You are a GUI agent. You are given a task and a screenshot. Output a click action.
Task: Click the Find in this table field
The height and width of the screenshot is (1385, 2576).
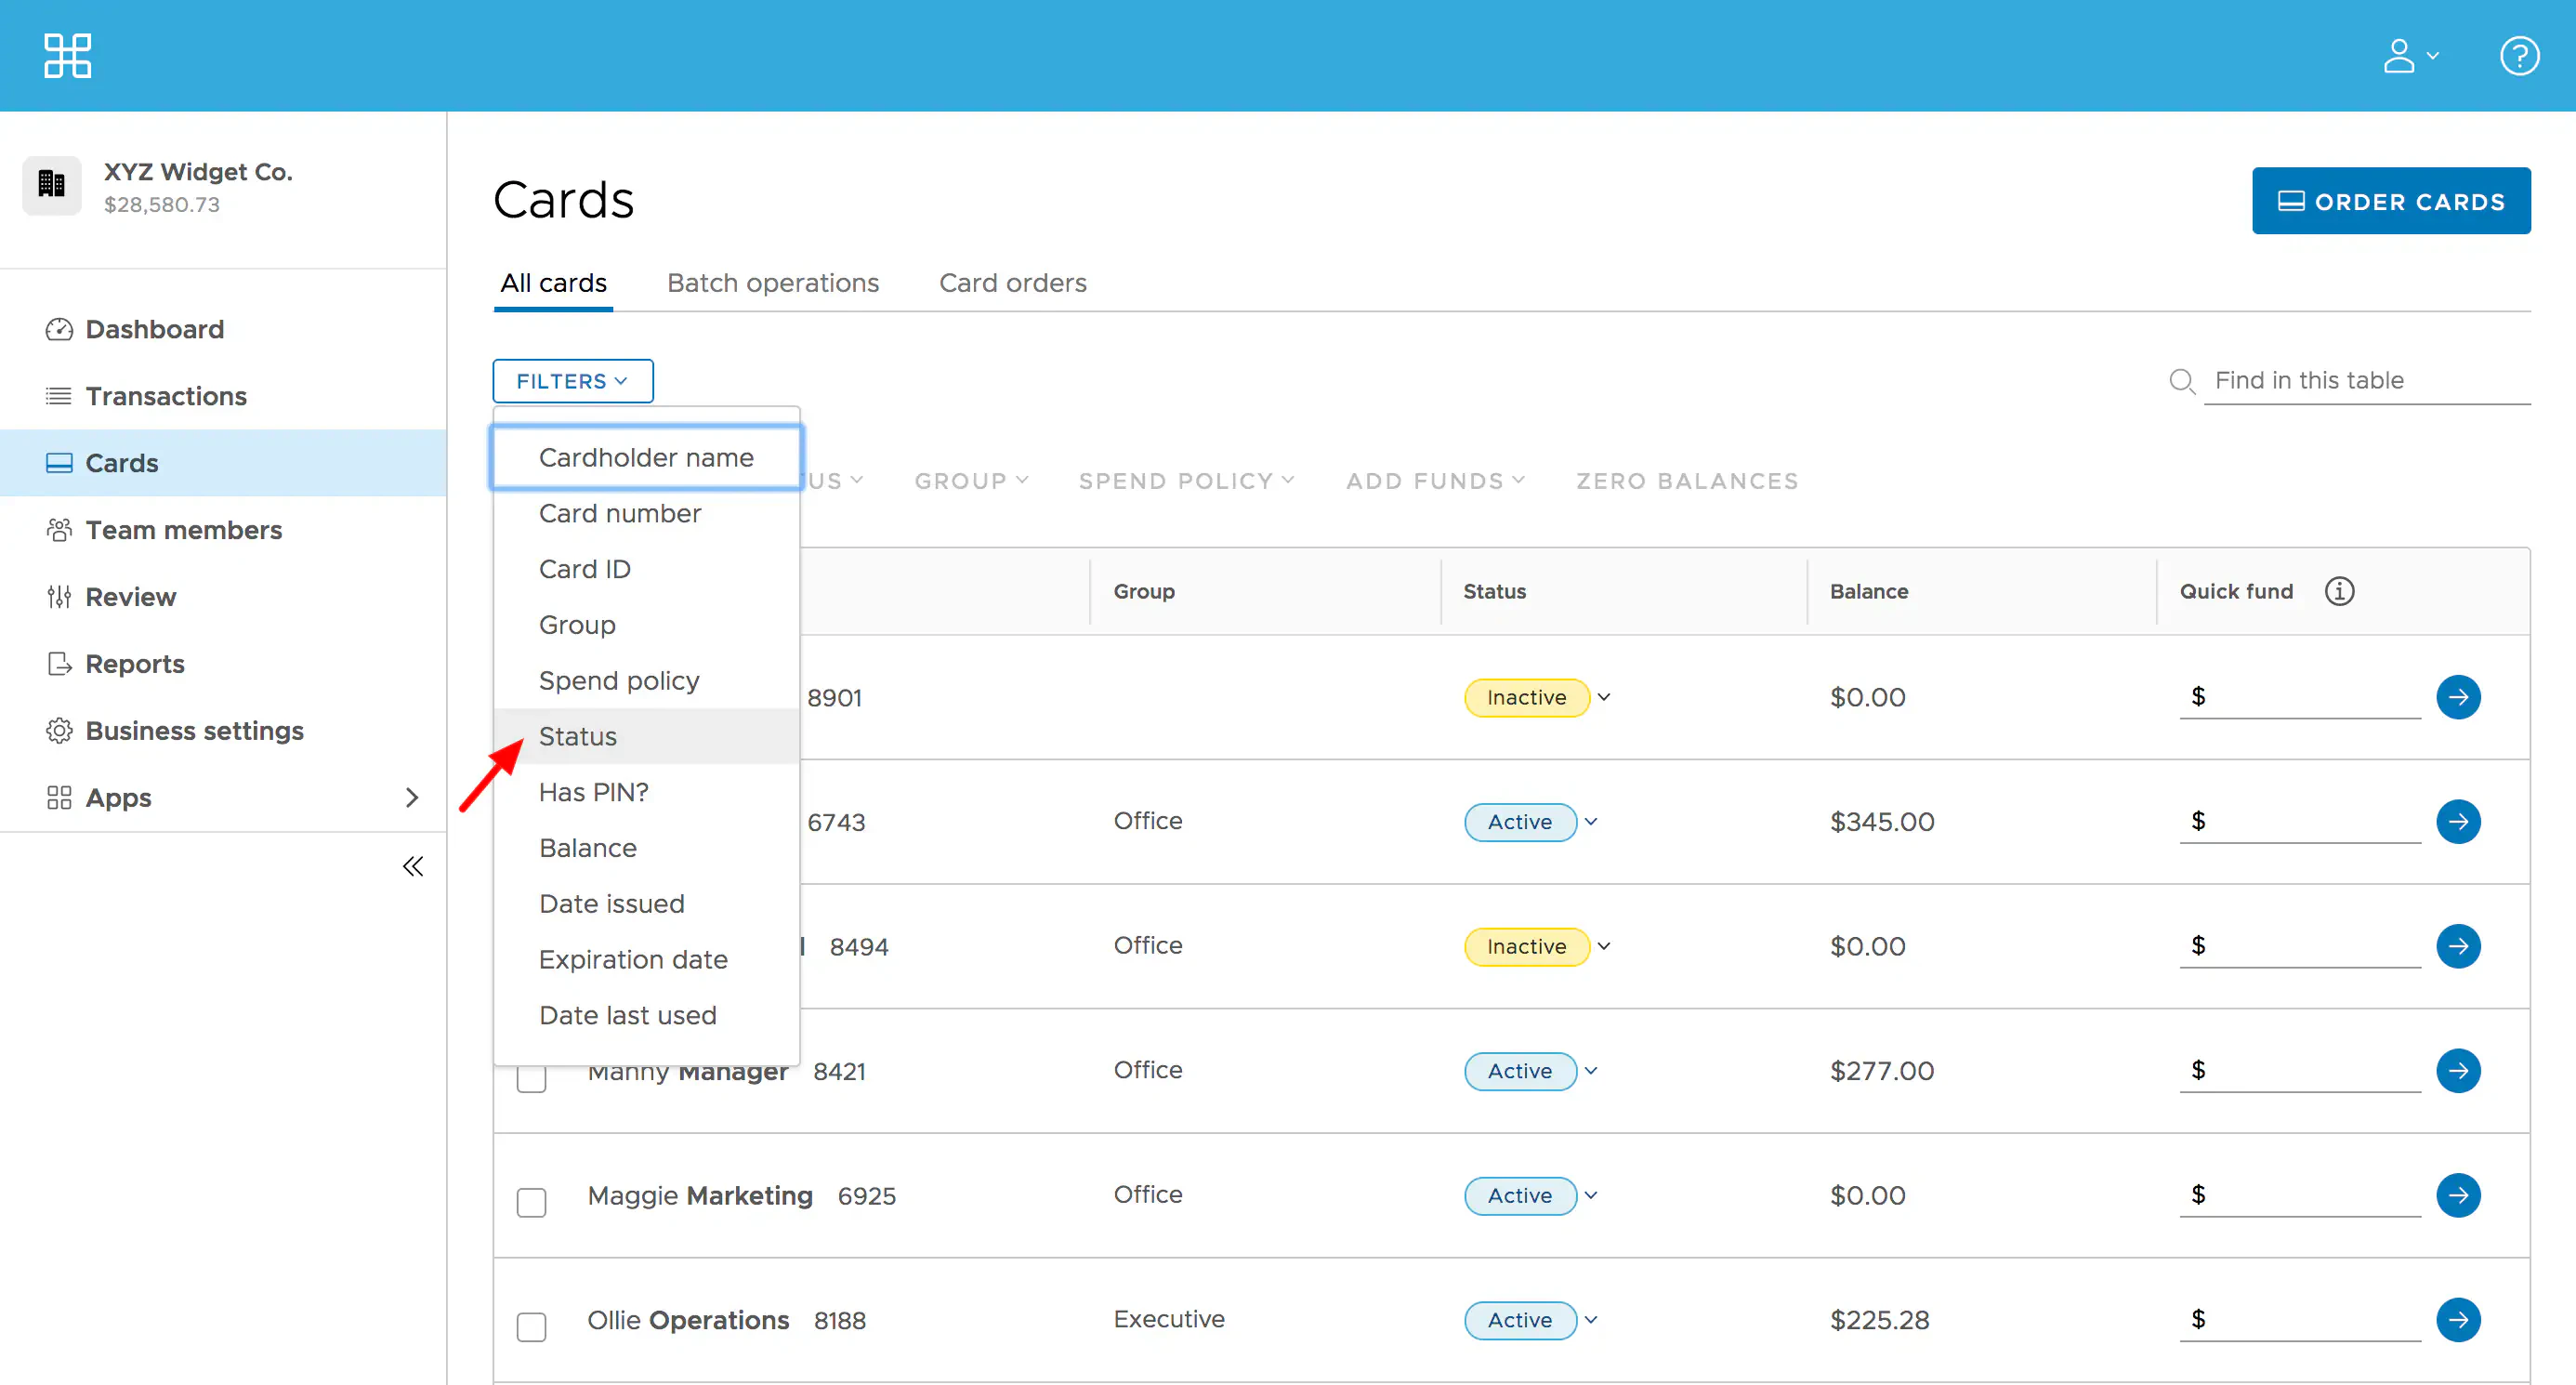(x=2365, y=381)
